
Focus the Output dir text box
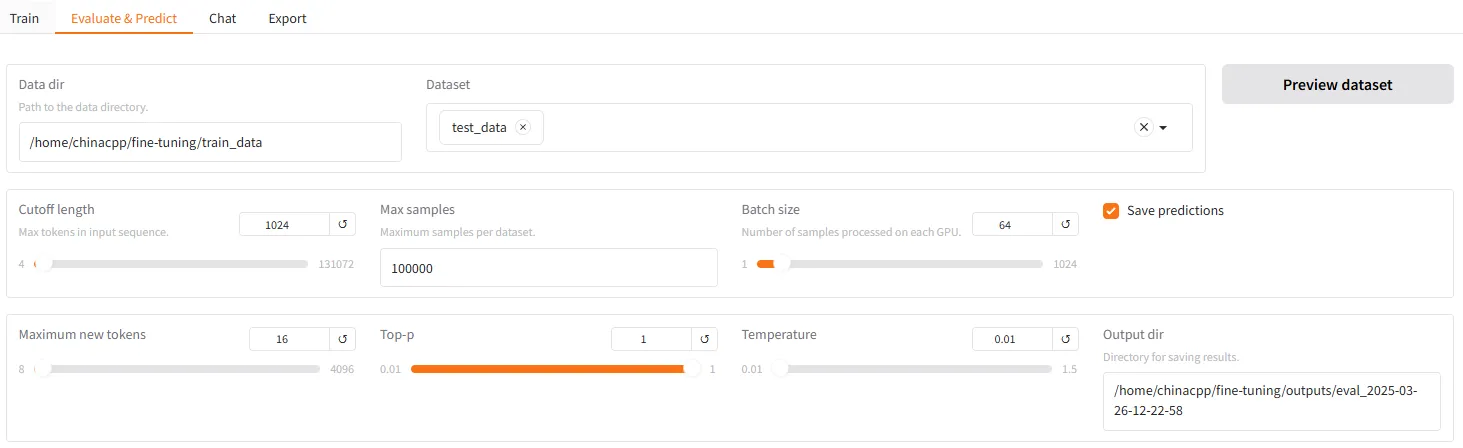pos(1272,401)
